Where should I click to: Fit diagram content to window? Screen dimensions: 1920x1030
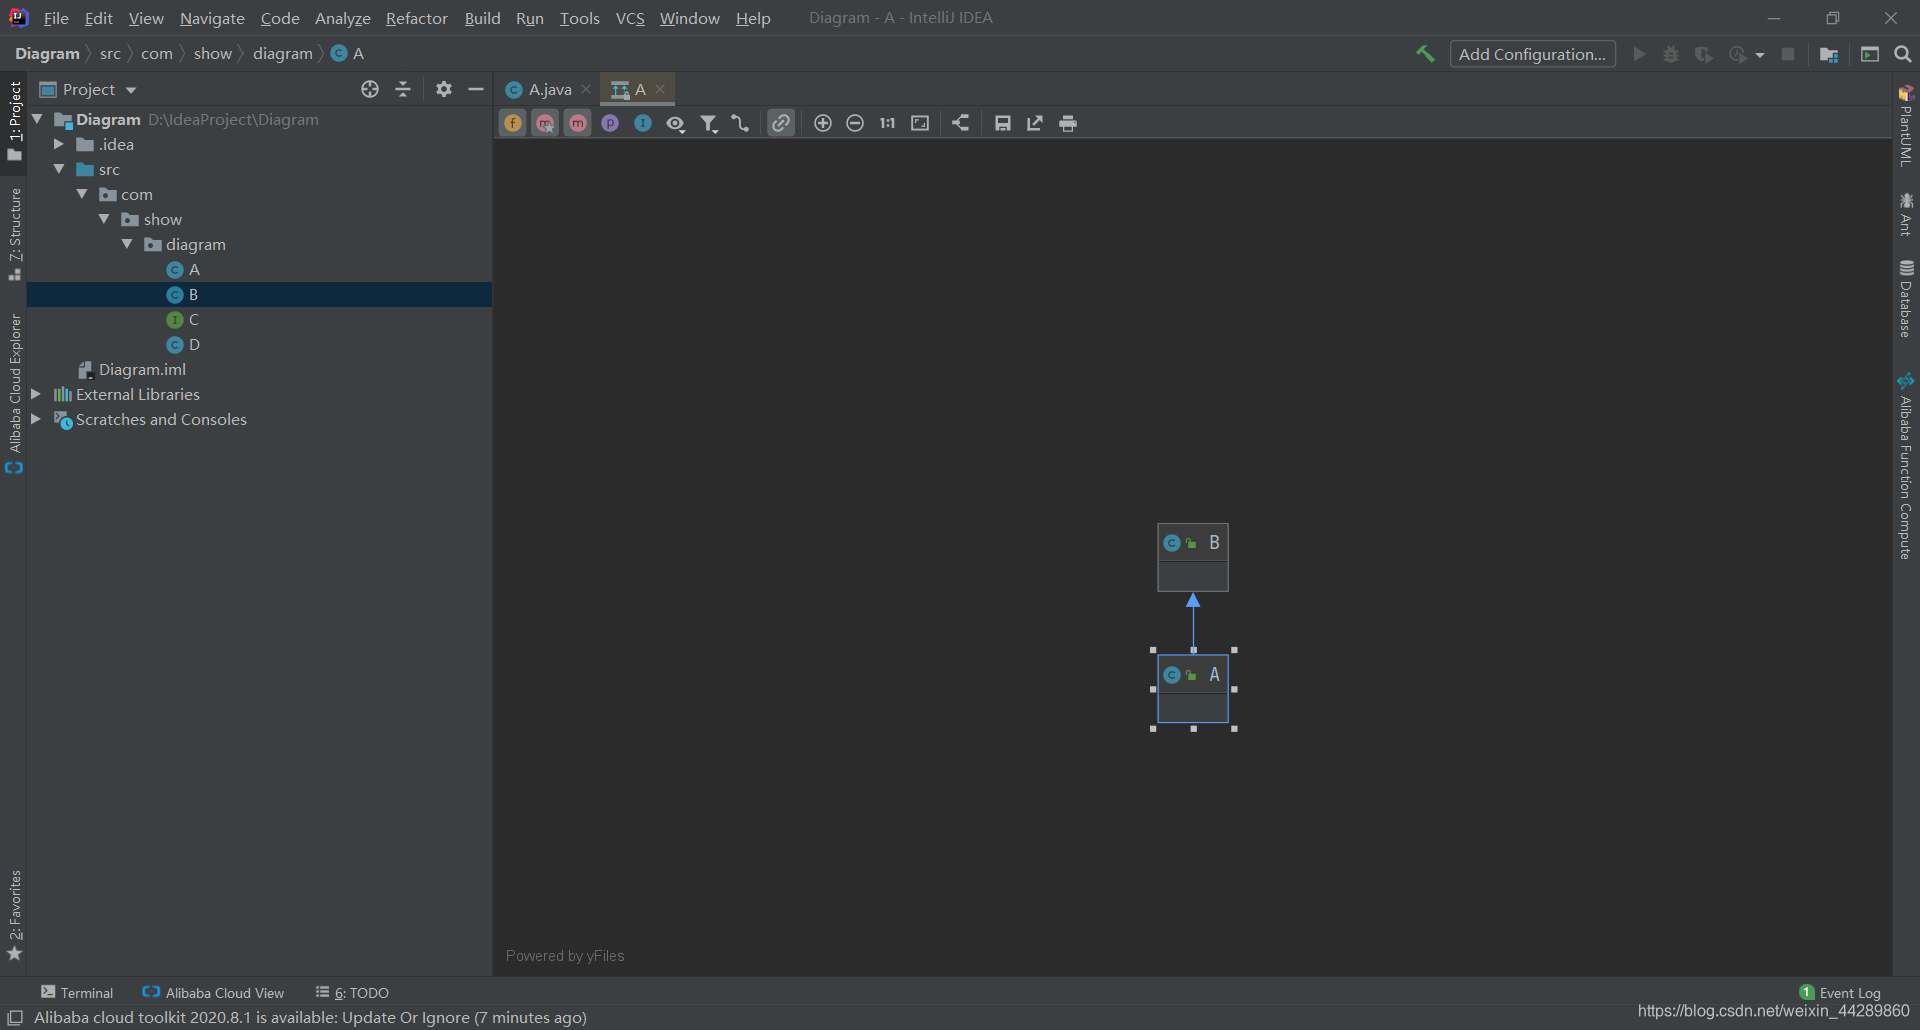click(x=920, y=123)
